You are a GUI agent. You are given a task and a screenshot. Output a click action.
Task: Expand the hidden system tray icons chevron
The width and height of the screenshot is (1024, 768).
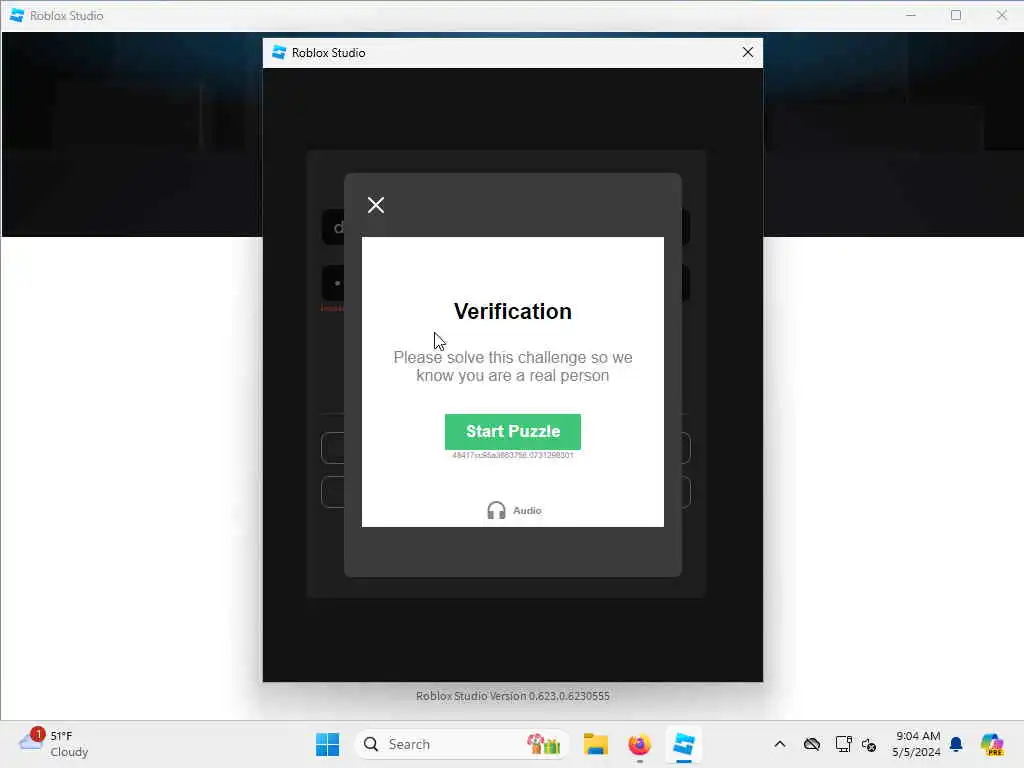pyautogui.click(x=780, y=744)
